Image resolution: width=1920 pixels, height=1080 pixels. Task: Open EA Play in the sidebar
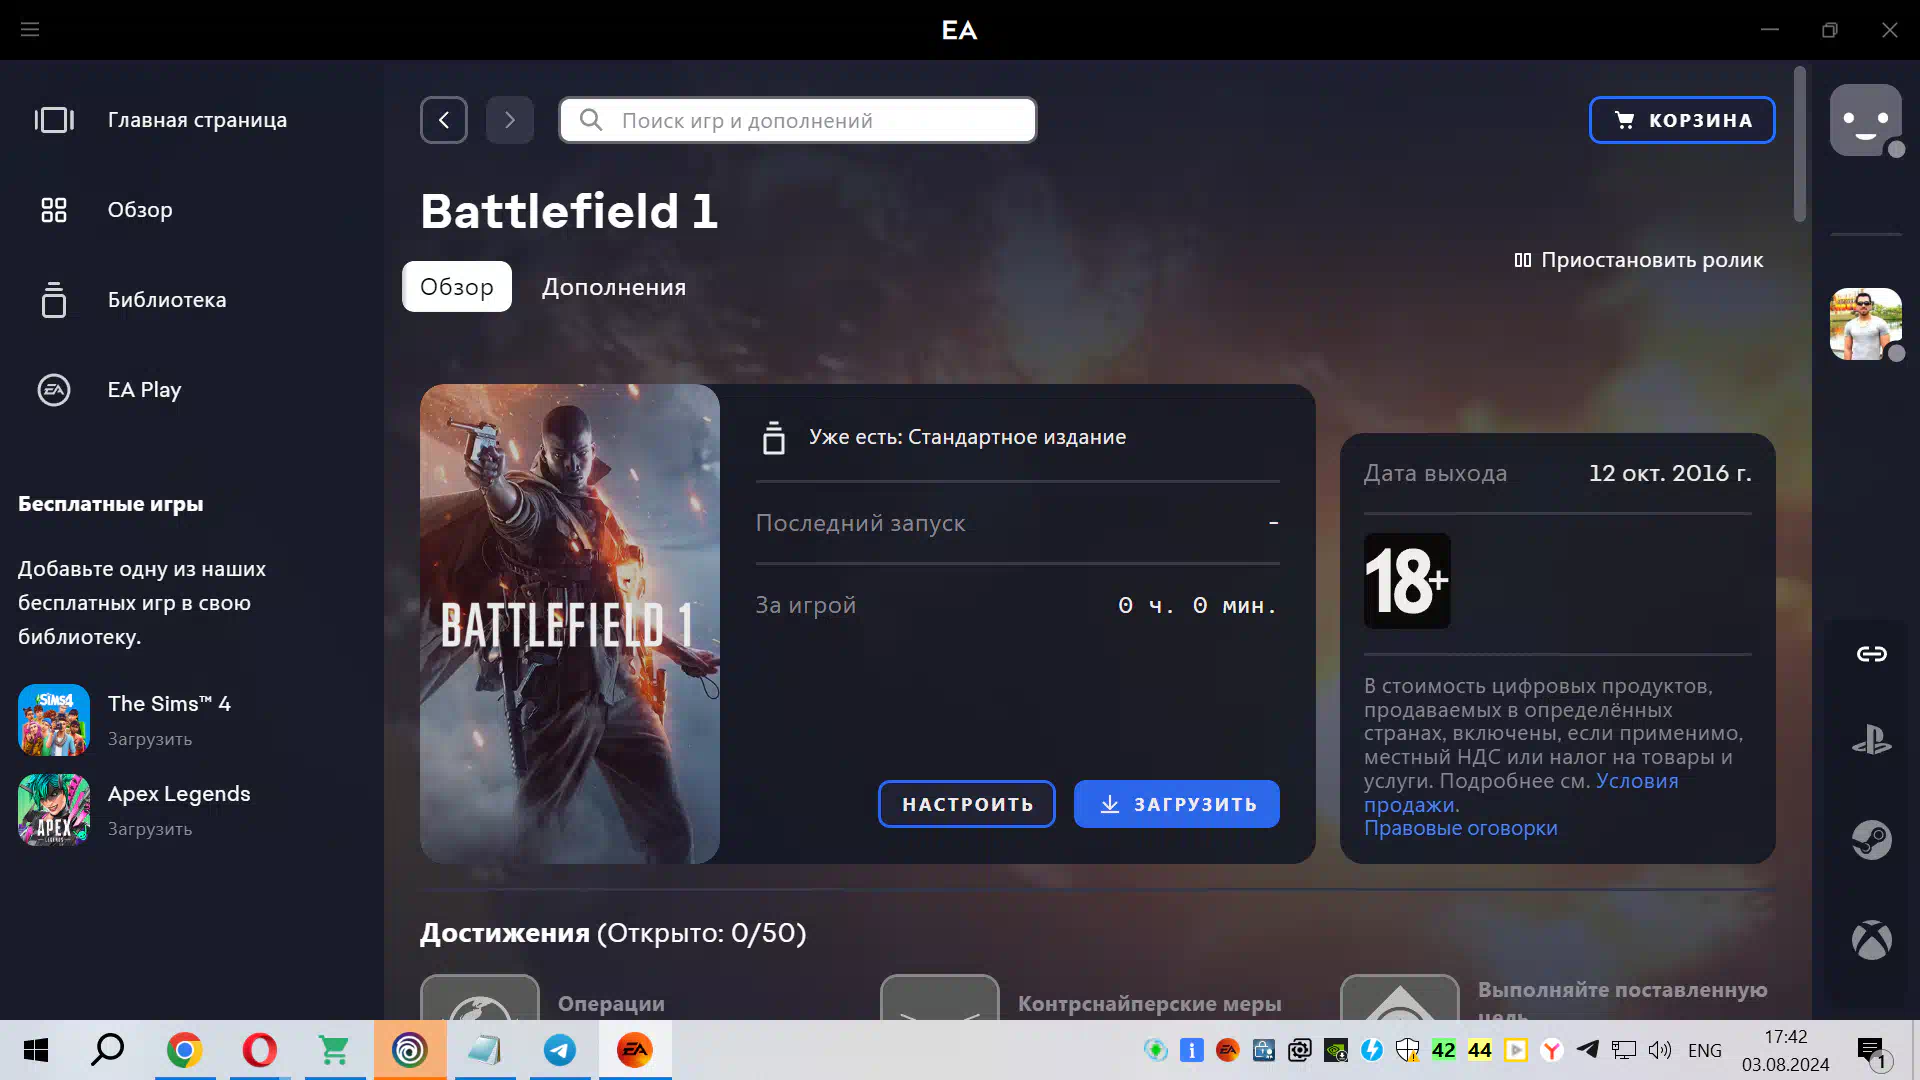(x=192, y=390)
